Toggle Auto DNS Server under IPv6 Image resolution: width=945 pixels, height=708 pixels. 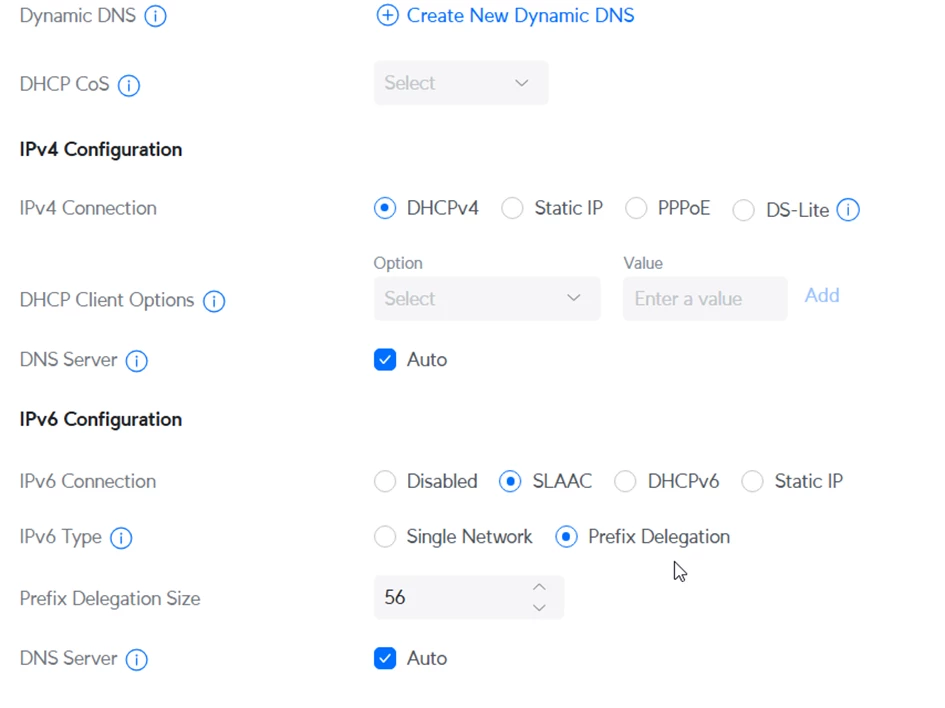[x=385, y=658]
